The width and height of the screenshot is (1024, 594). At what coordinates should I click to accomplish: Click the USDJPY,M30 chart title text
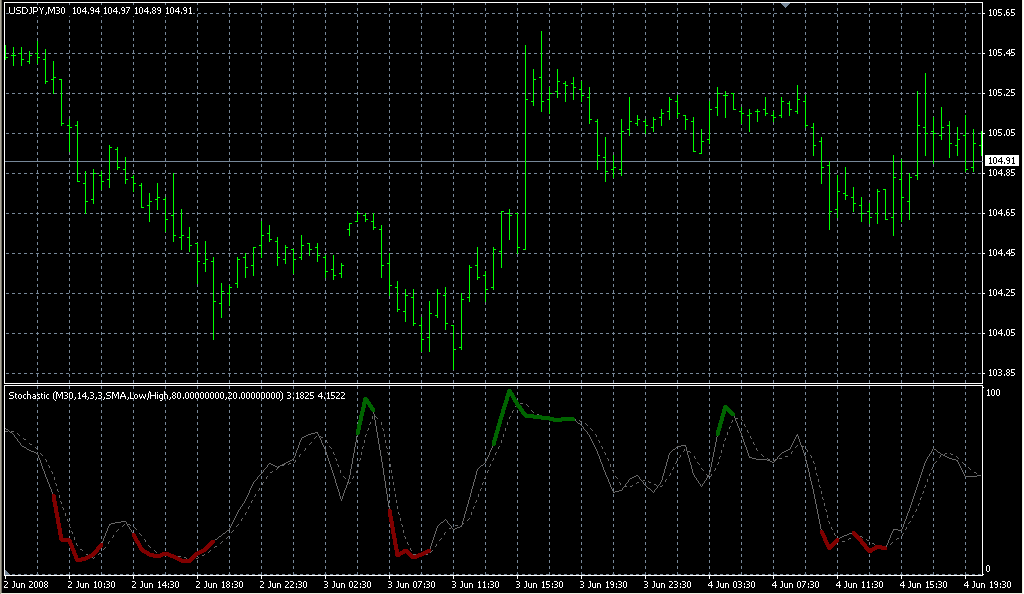37,10
